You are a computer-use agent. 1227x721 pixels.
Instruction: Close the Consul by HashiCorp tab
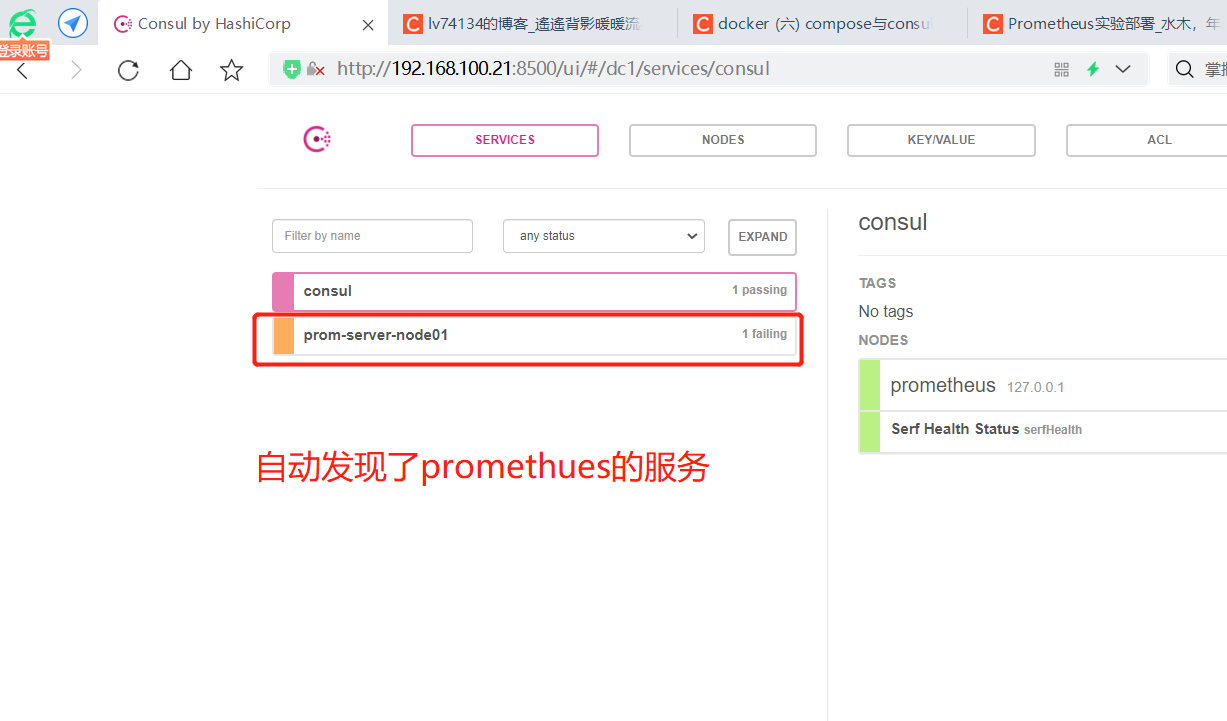point(368,24)
